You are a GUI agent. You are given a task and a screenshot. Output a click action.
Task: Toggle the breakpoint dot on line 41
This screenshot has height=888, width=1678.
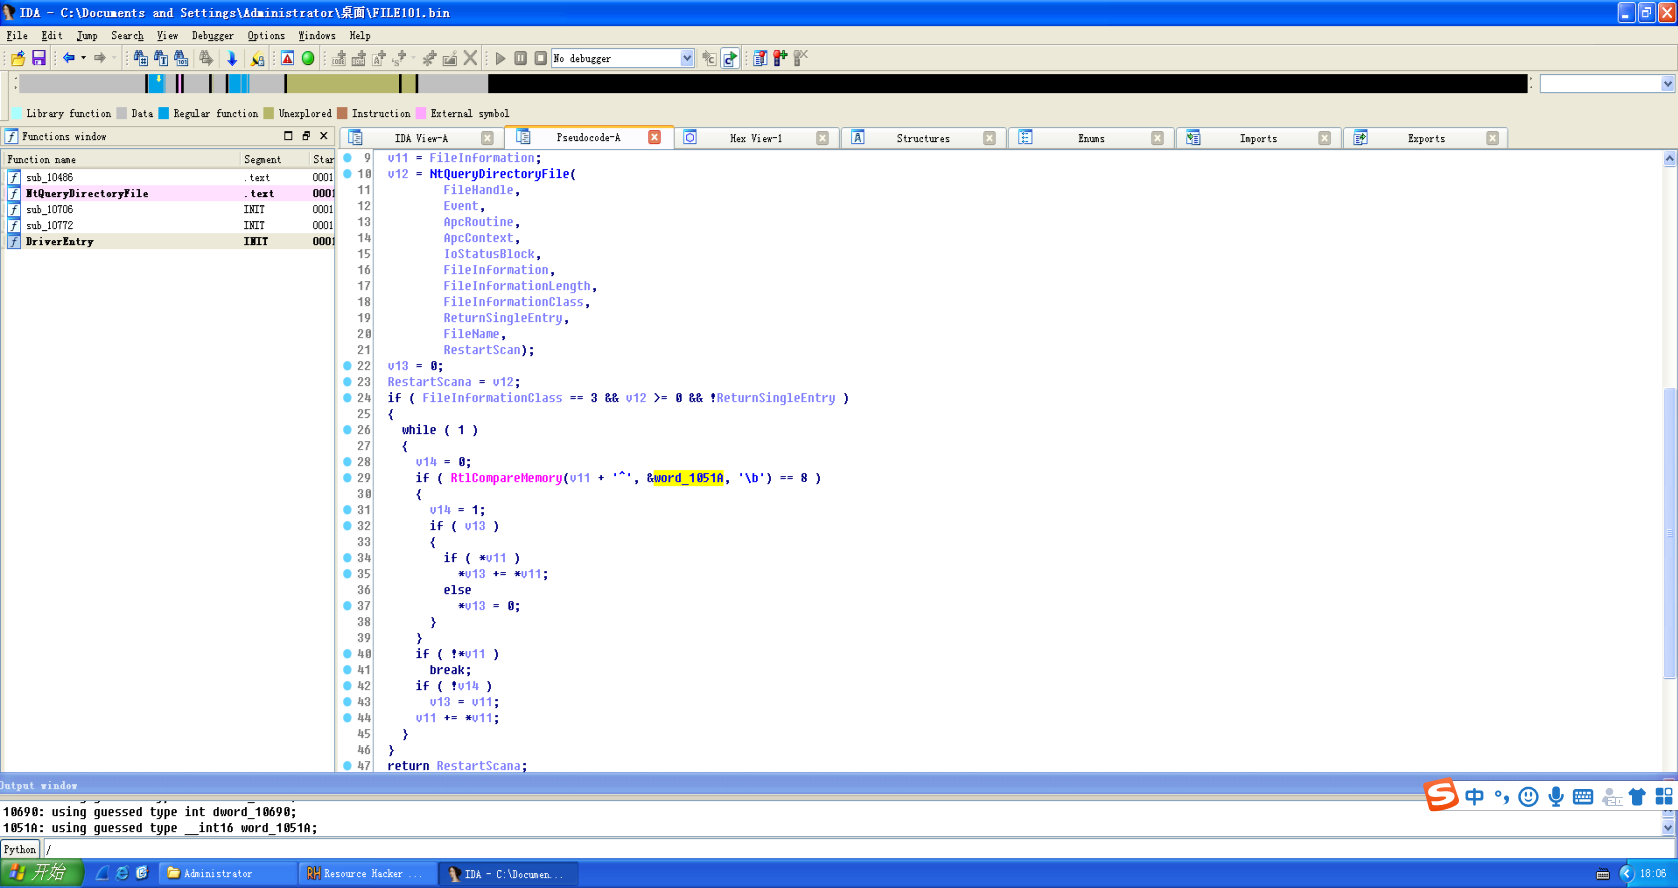point(347,670)
